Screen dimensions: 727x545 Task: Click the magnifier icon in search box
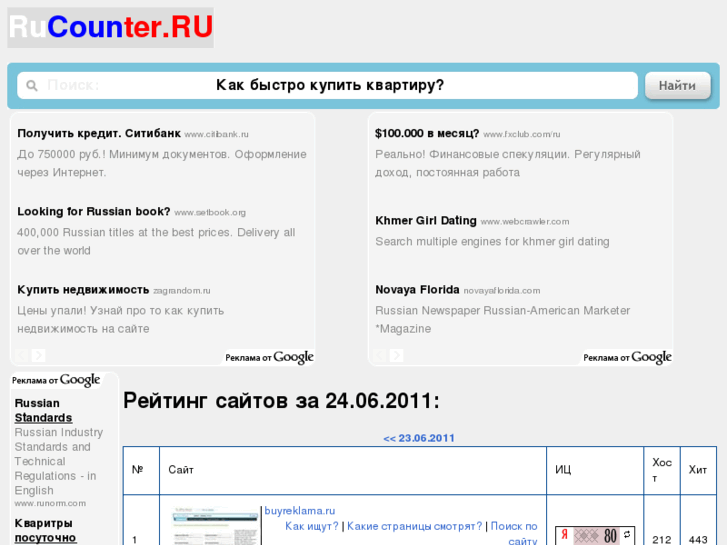32,86
